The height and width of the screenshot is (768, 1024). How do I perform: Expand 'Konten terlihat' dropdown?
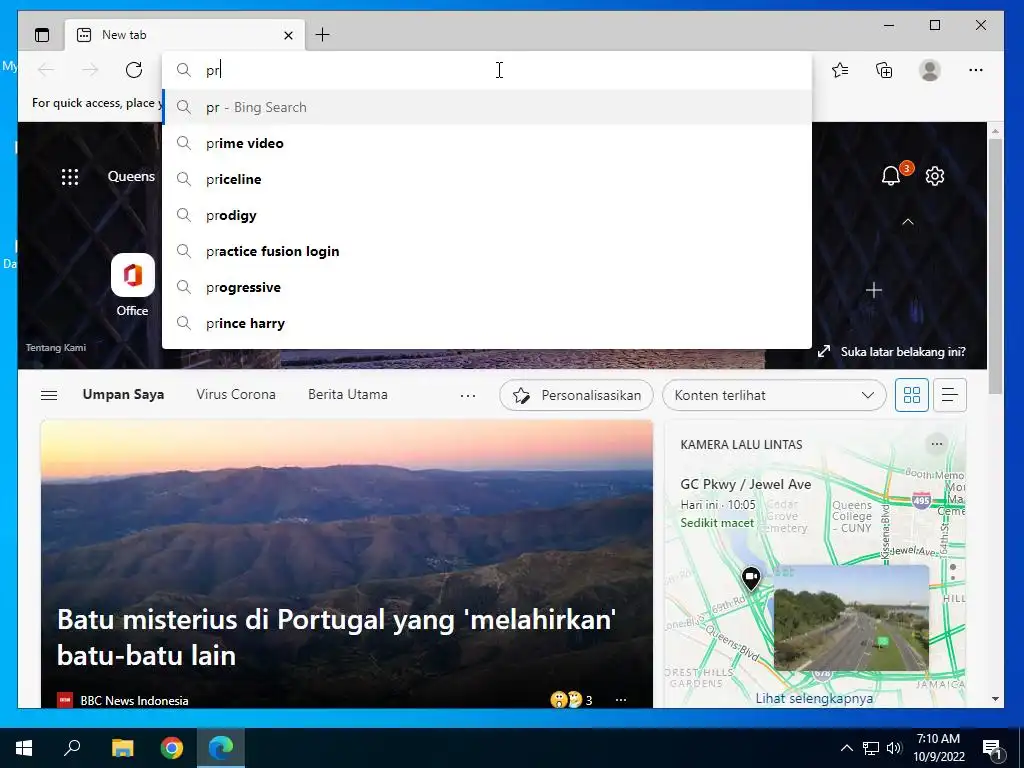[x=774, y=395]
